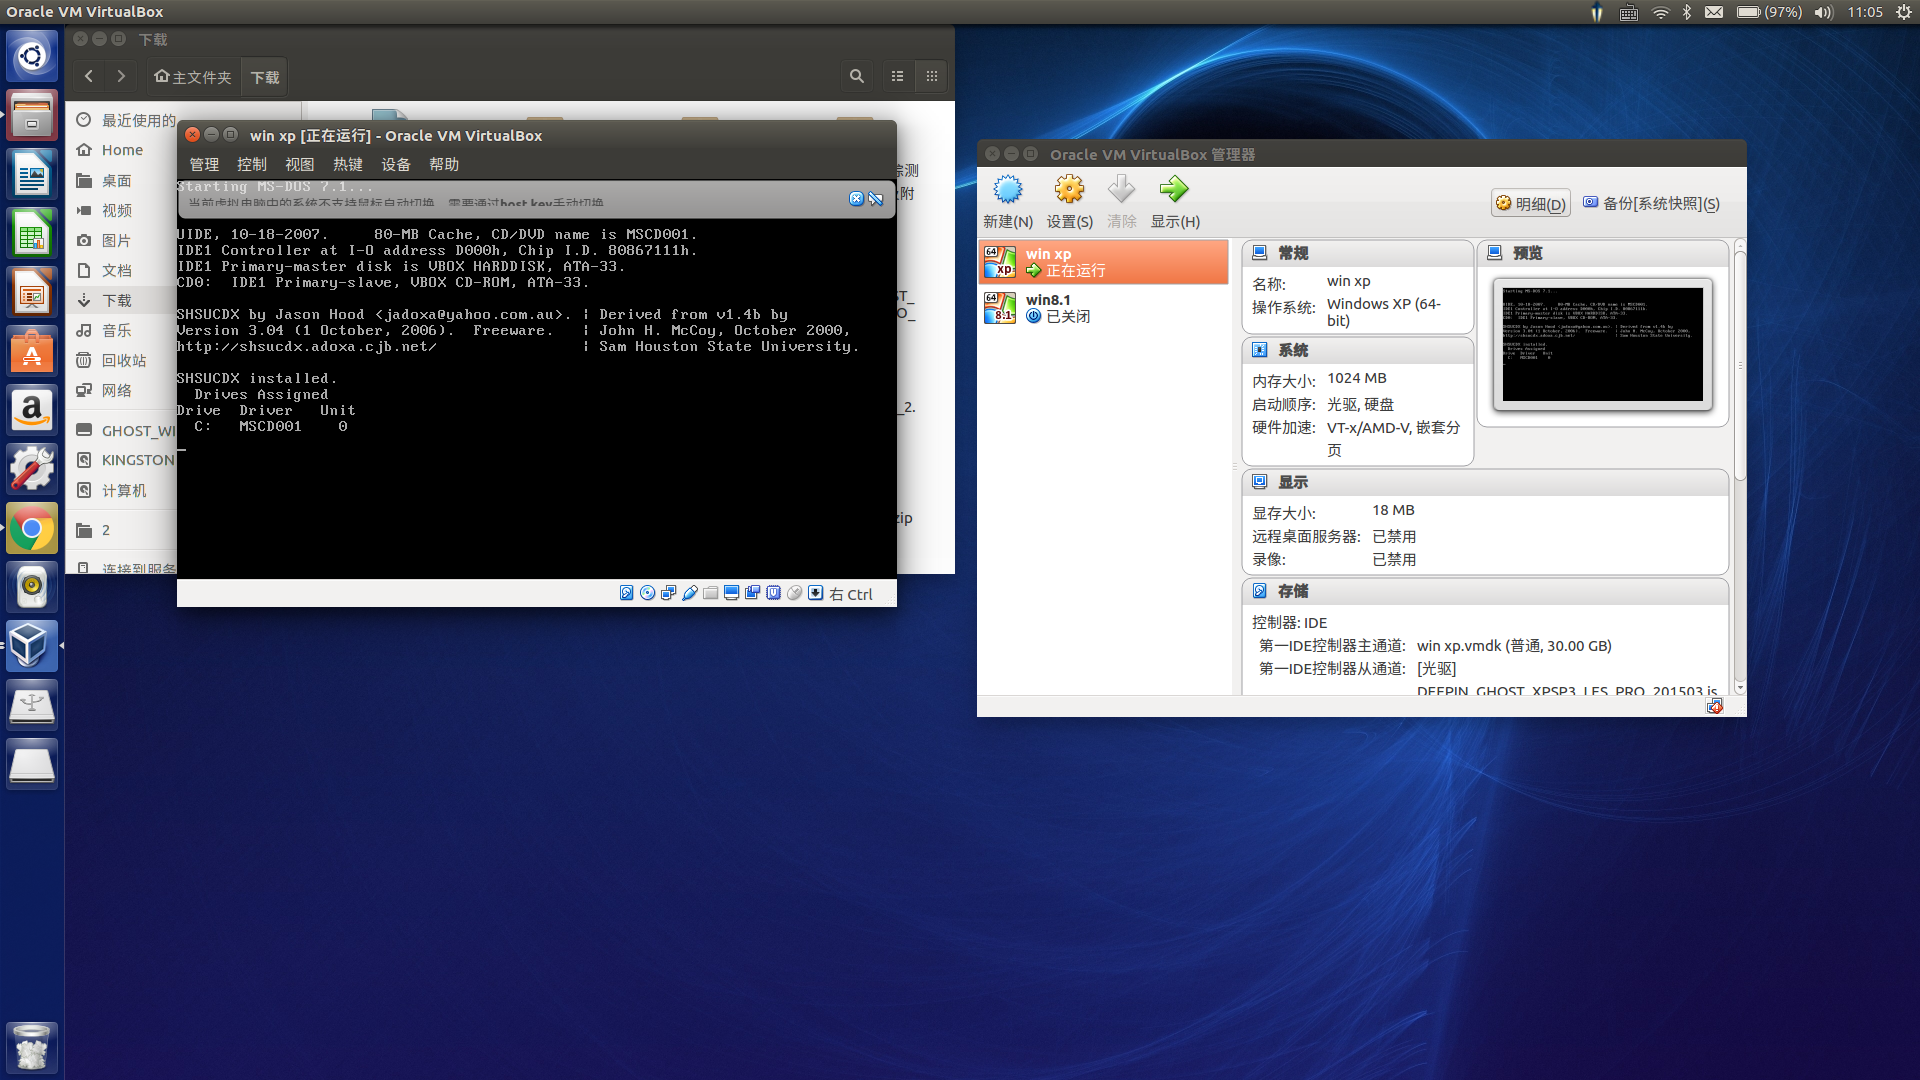Image resolution: width=1920 pixels, height=1080 pixels.
Task: Switch file manager to list view
Action: coord(898,76)
